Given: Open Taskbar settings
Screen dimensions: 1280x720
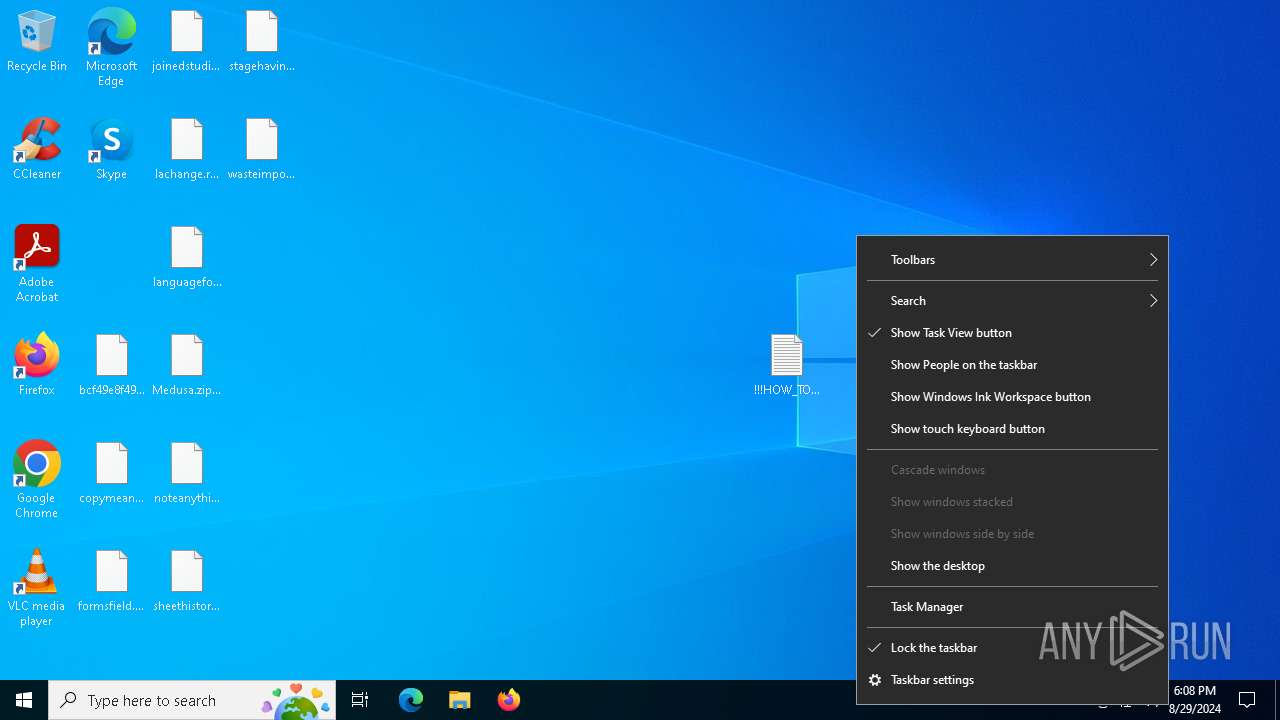Looking at the screenshot, I should [x=1012, y=680].
